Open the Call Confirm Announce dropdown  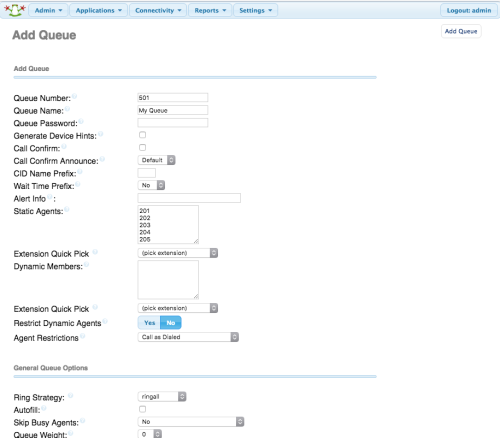click(156, 160)
